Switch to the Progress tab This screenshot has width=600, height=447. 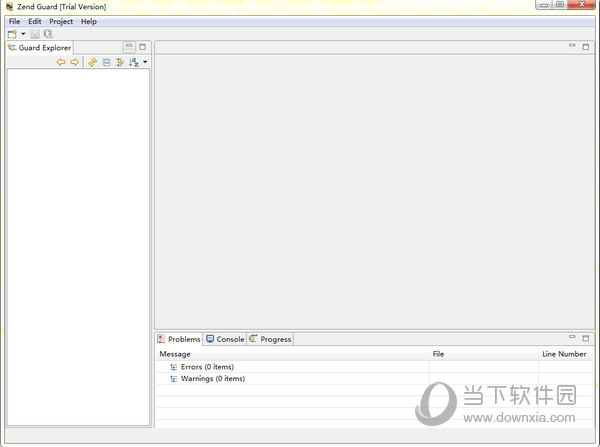tap(271, 339)
